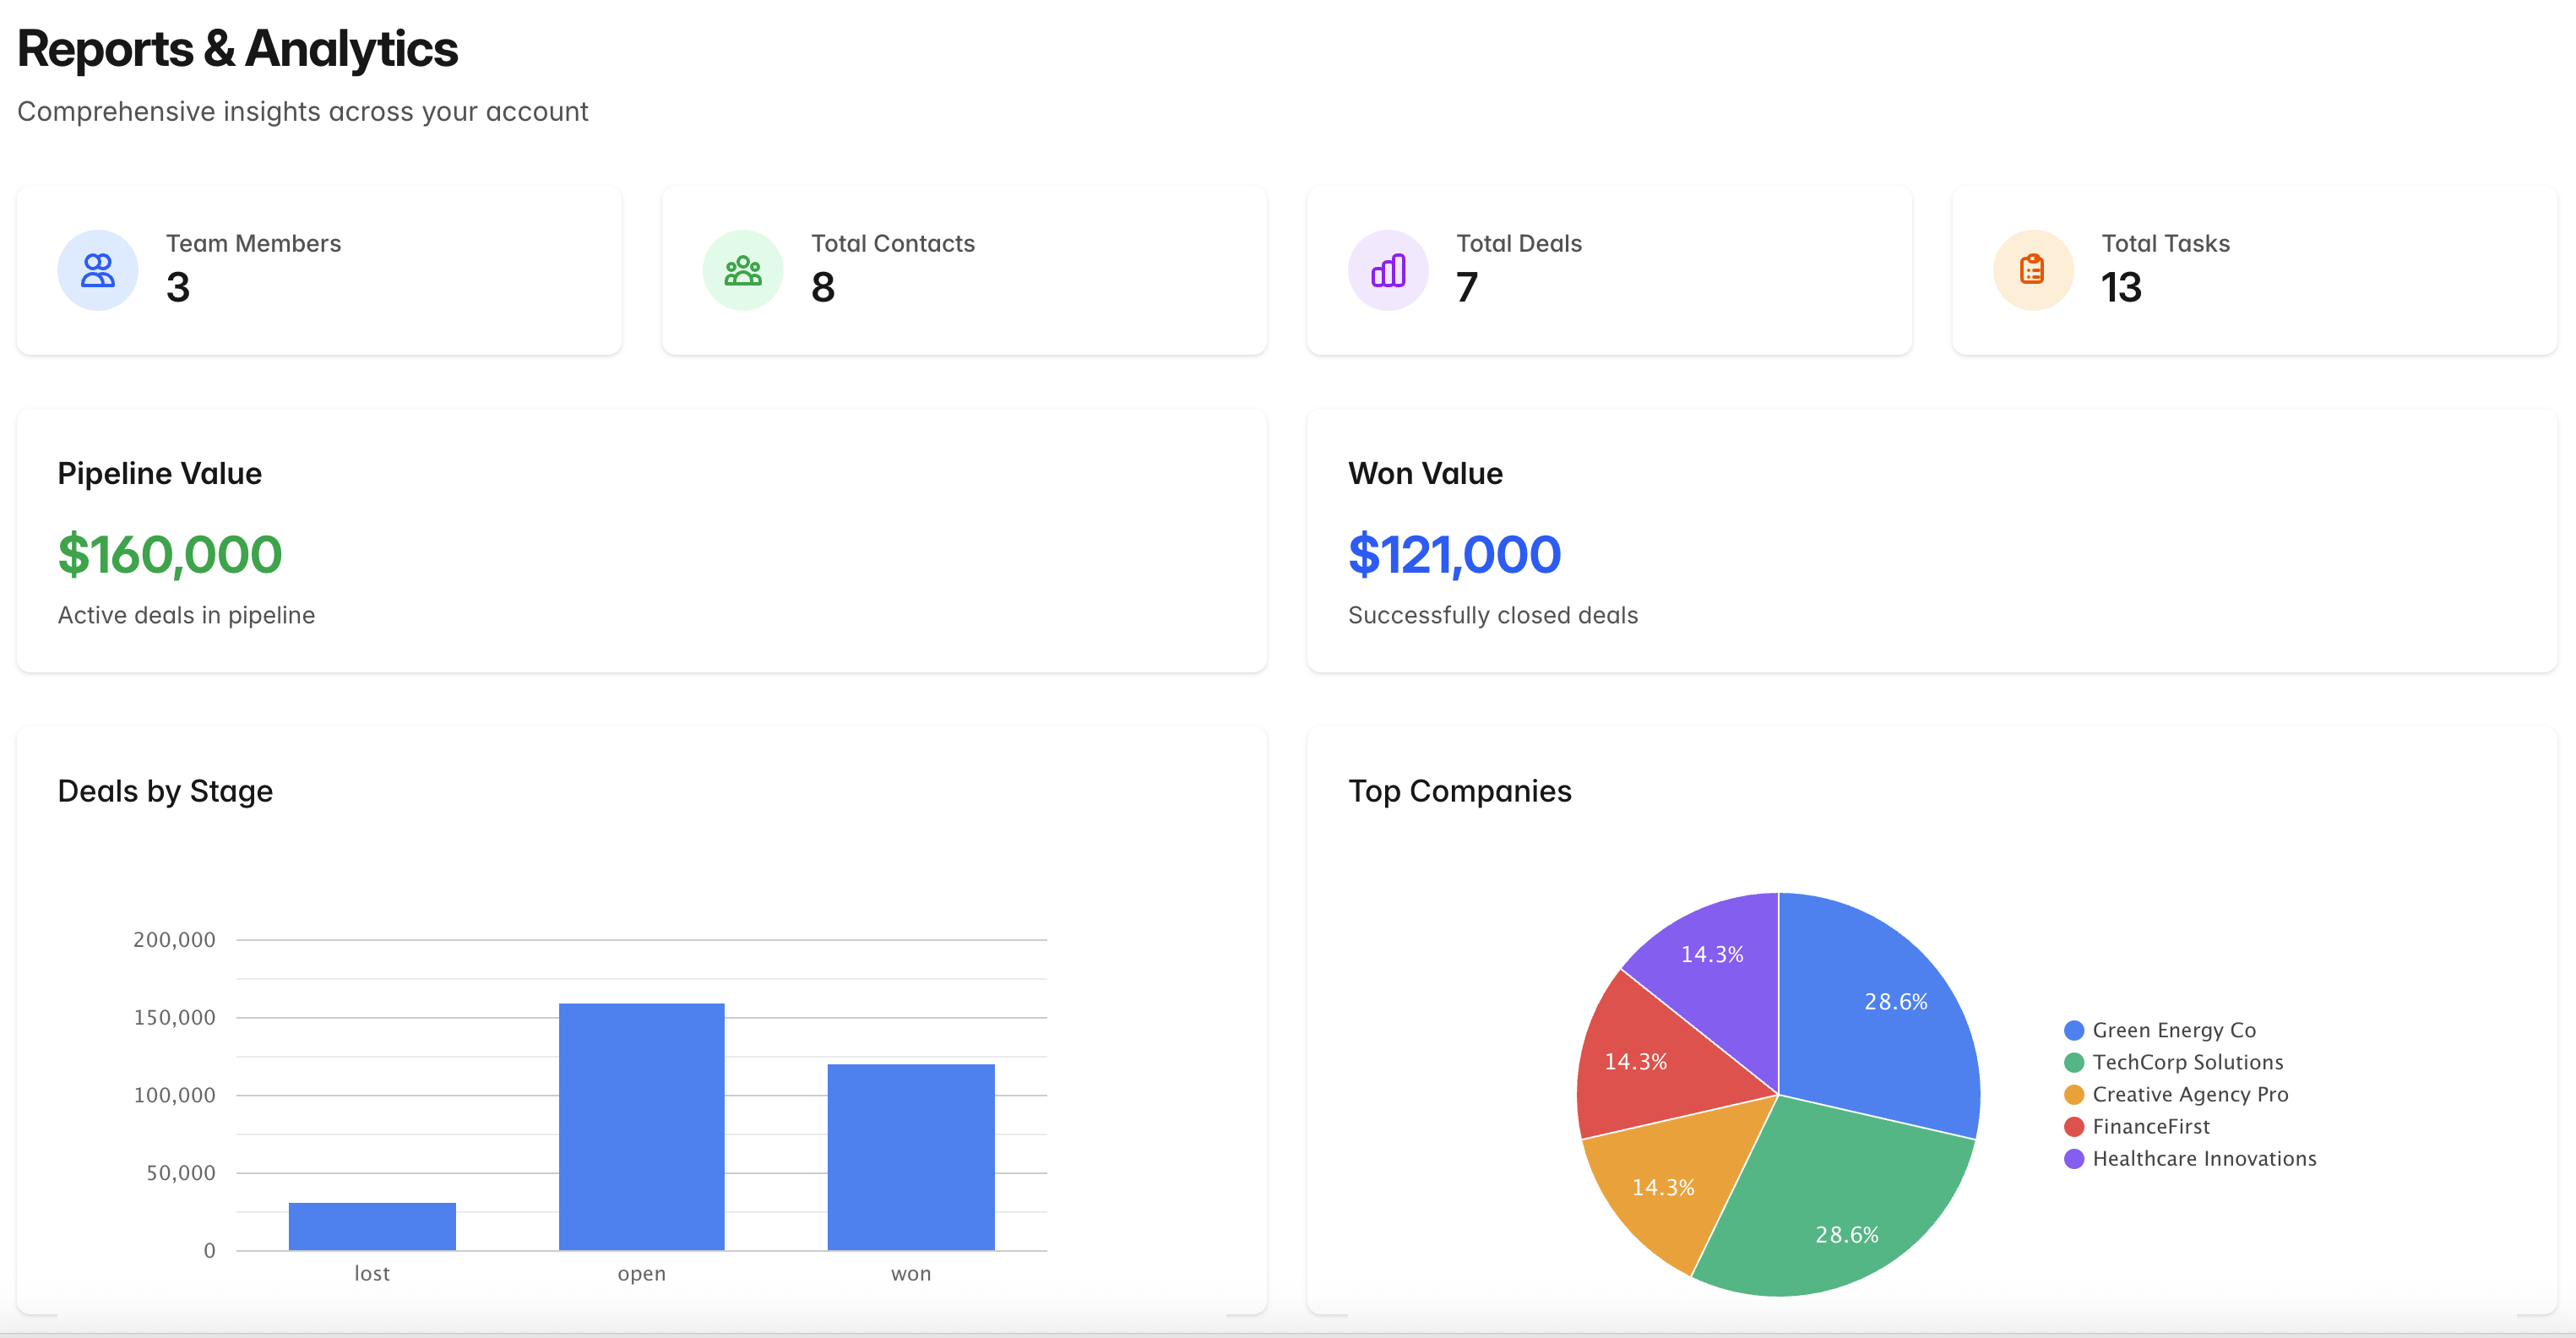This screenshot has width=2576, height=1338.
Task: Click the lost bar in chart
Action: pos(372,1226)
